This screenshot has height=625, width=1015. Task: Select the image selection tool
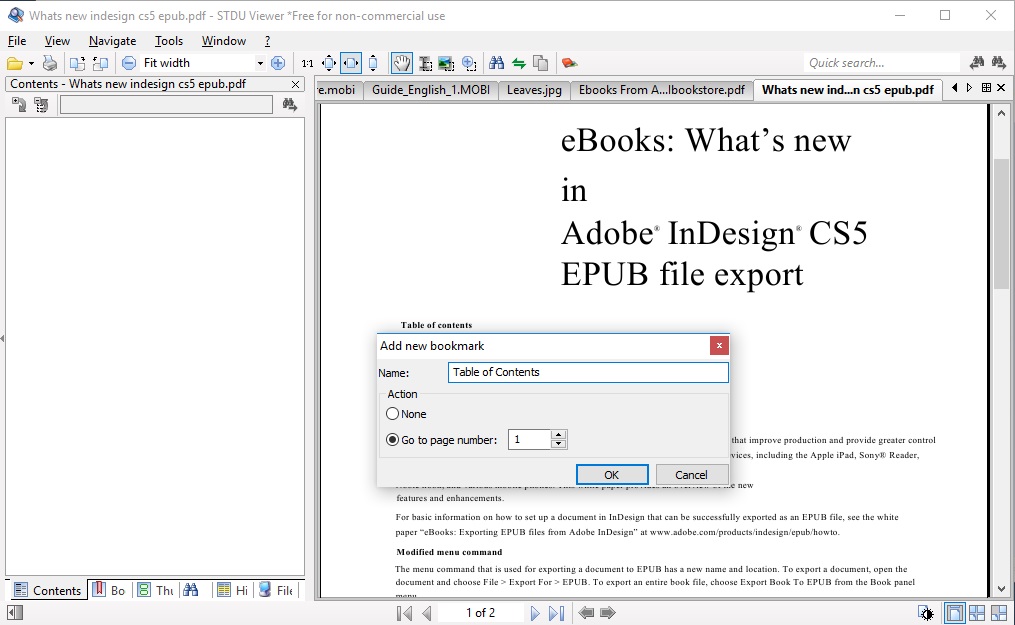pyautogui.click(x=447, y=62)
